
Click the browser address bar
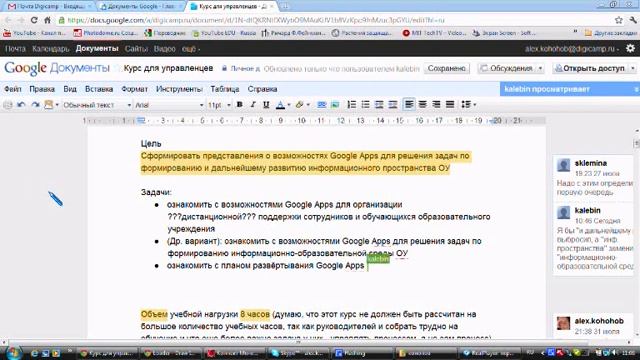[x=334, y=20]
